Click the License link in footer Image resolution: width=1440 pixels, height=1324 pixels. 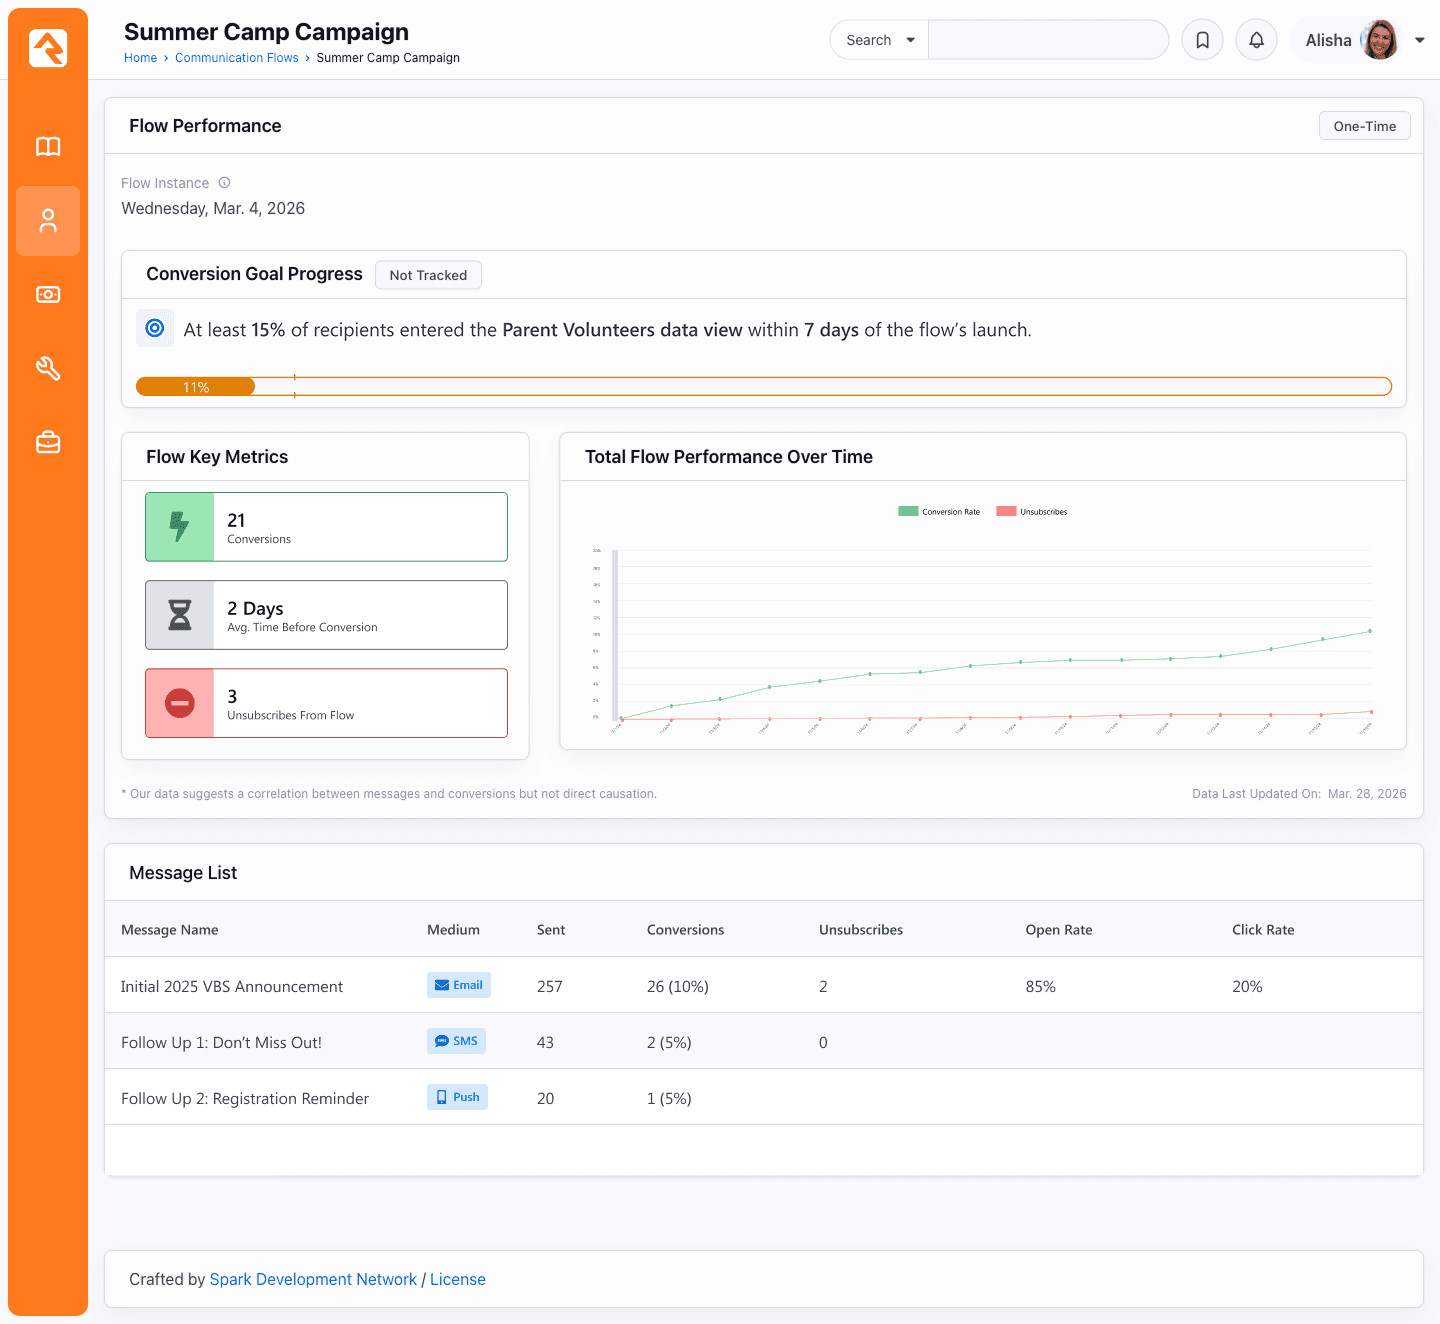(457, 1279)
